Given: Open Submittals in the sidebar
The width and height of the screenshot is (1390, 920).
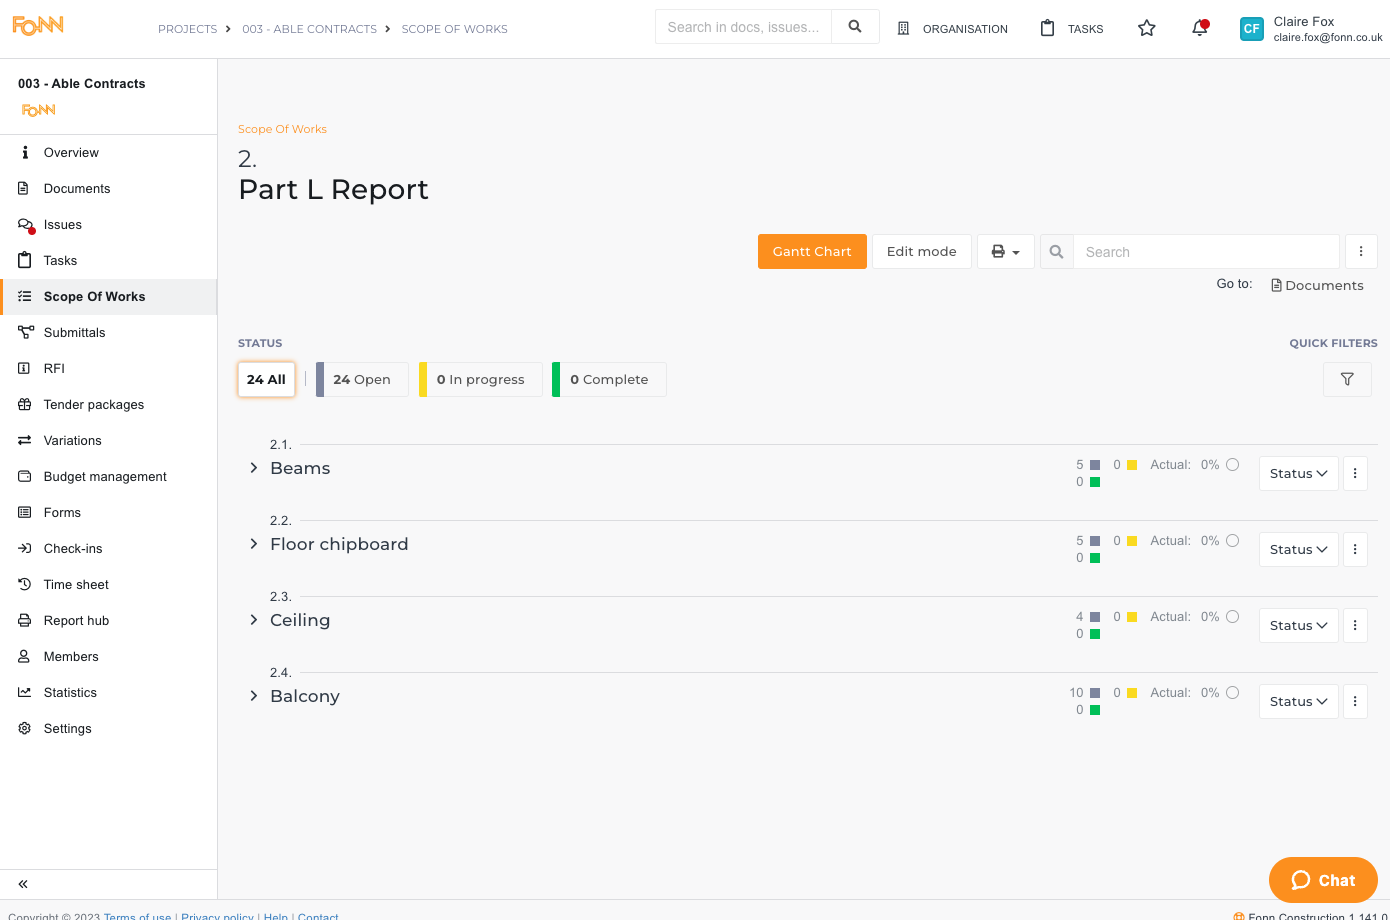Looking at the screenshot, I should pyautogui.click(x=74, y=333).
